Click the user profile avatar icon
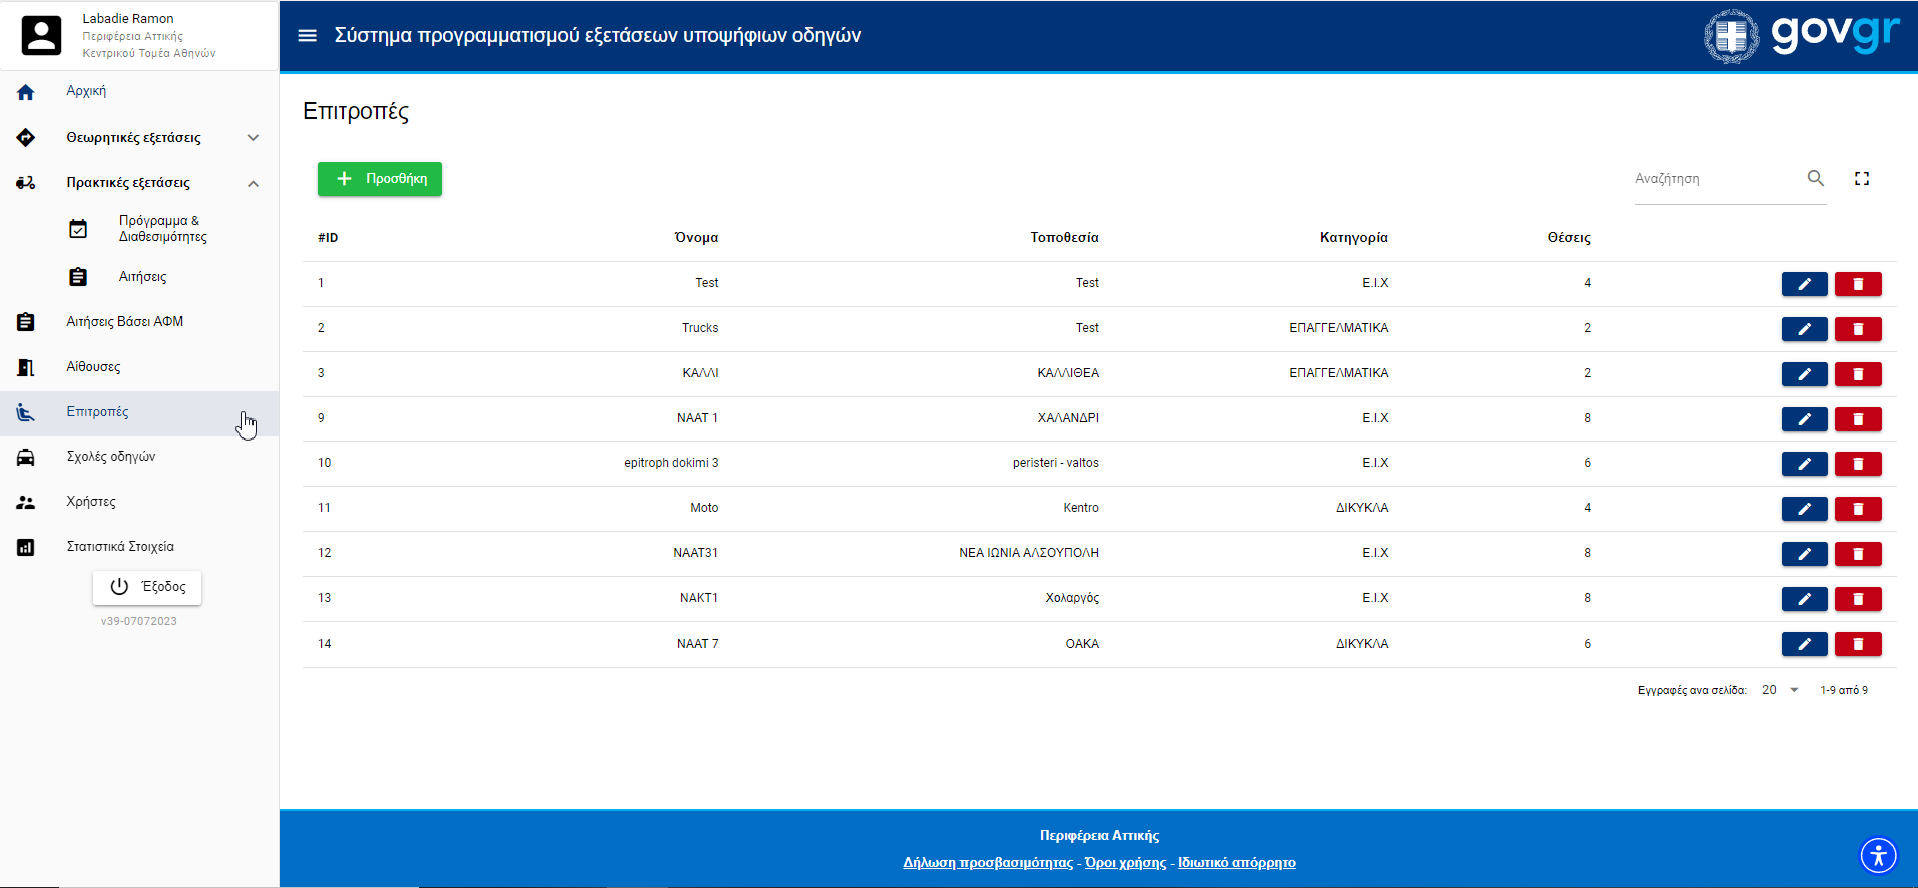Screen dimensions: 1918x888 41,36
